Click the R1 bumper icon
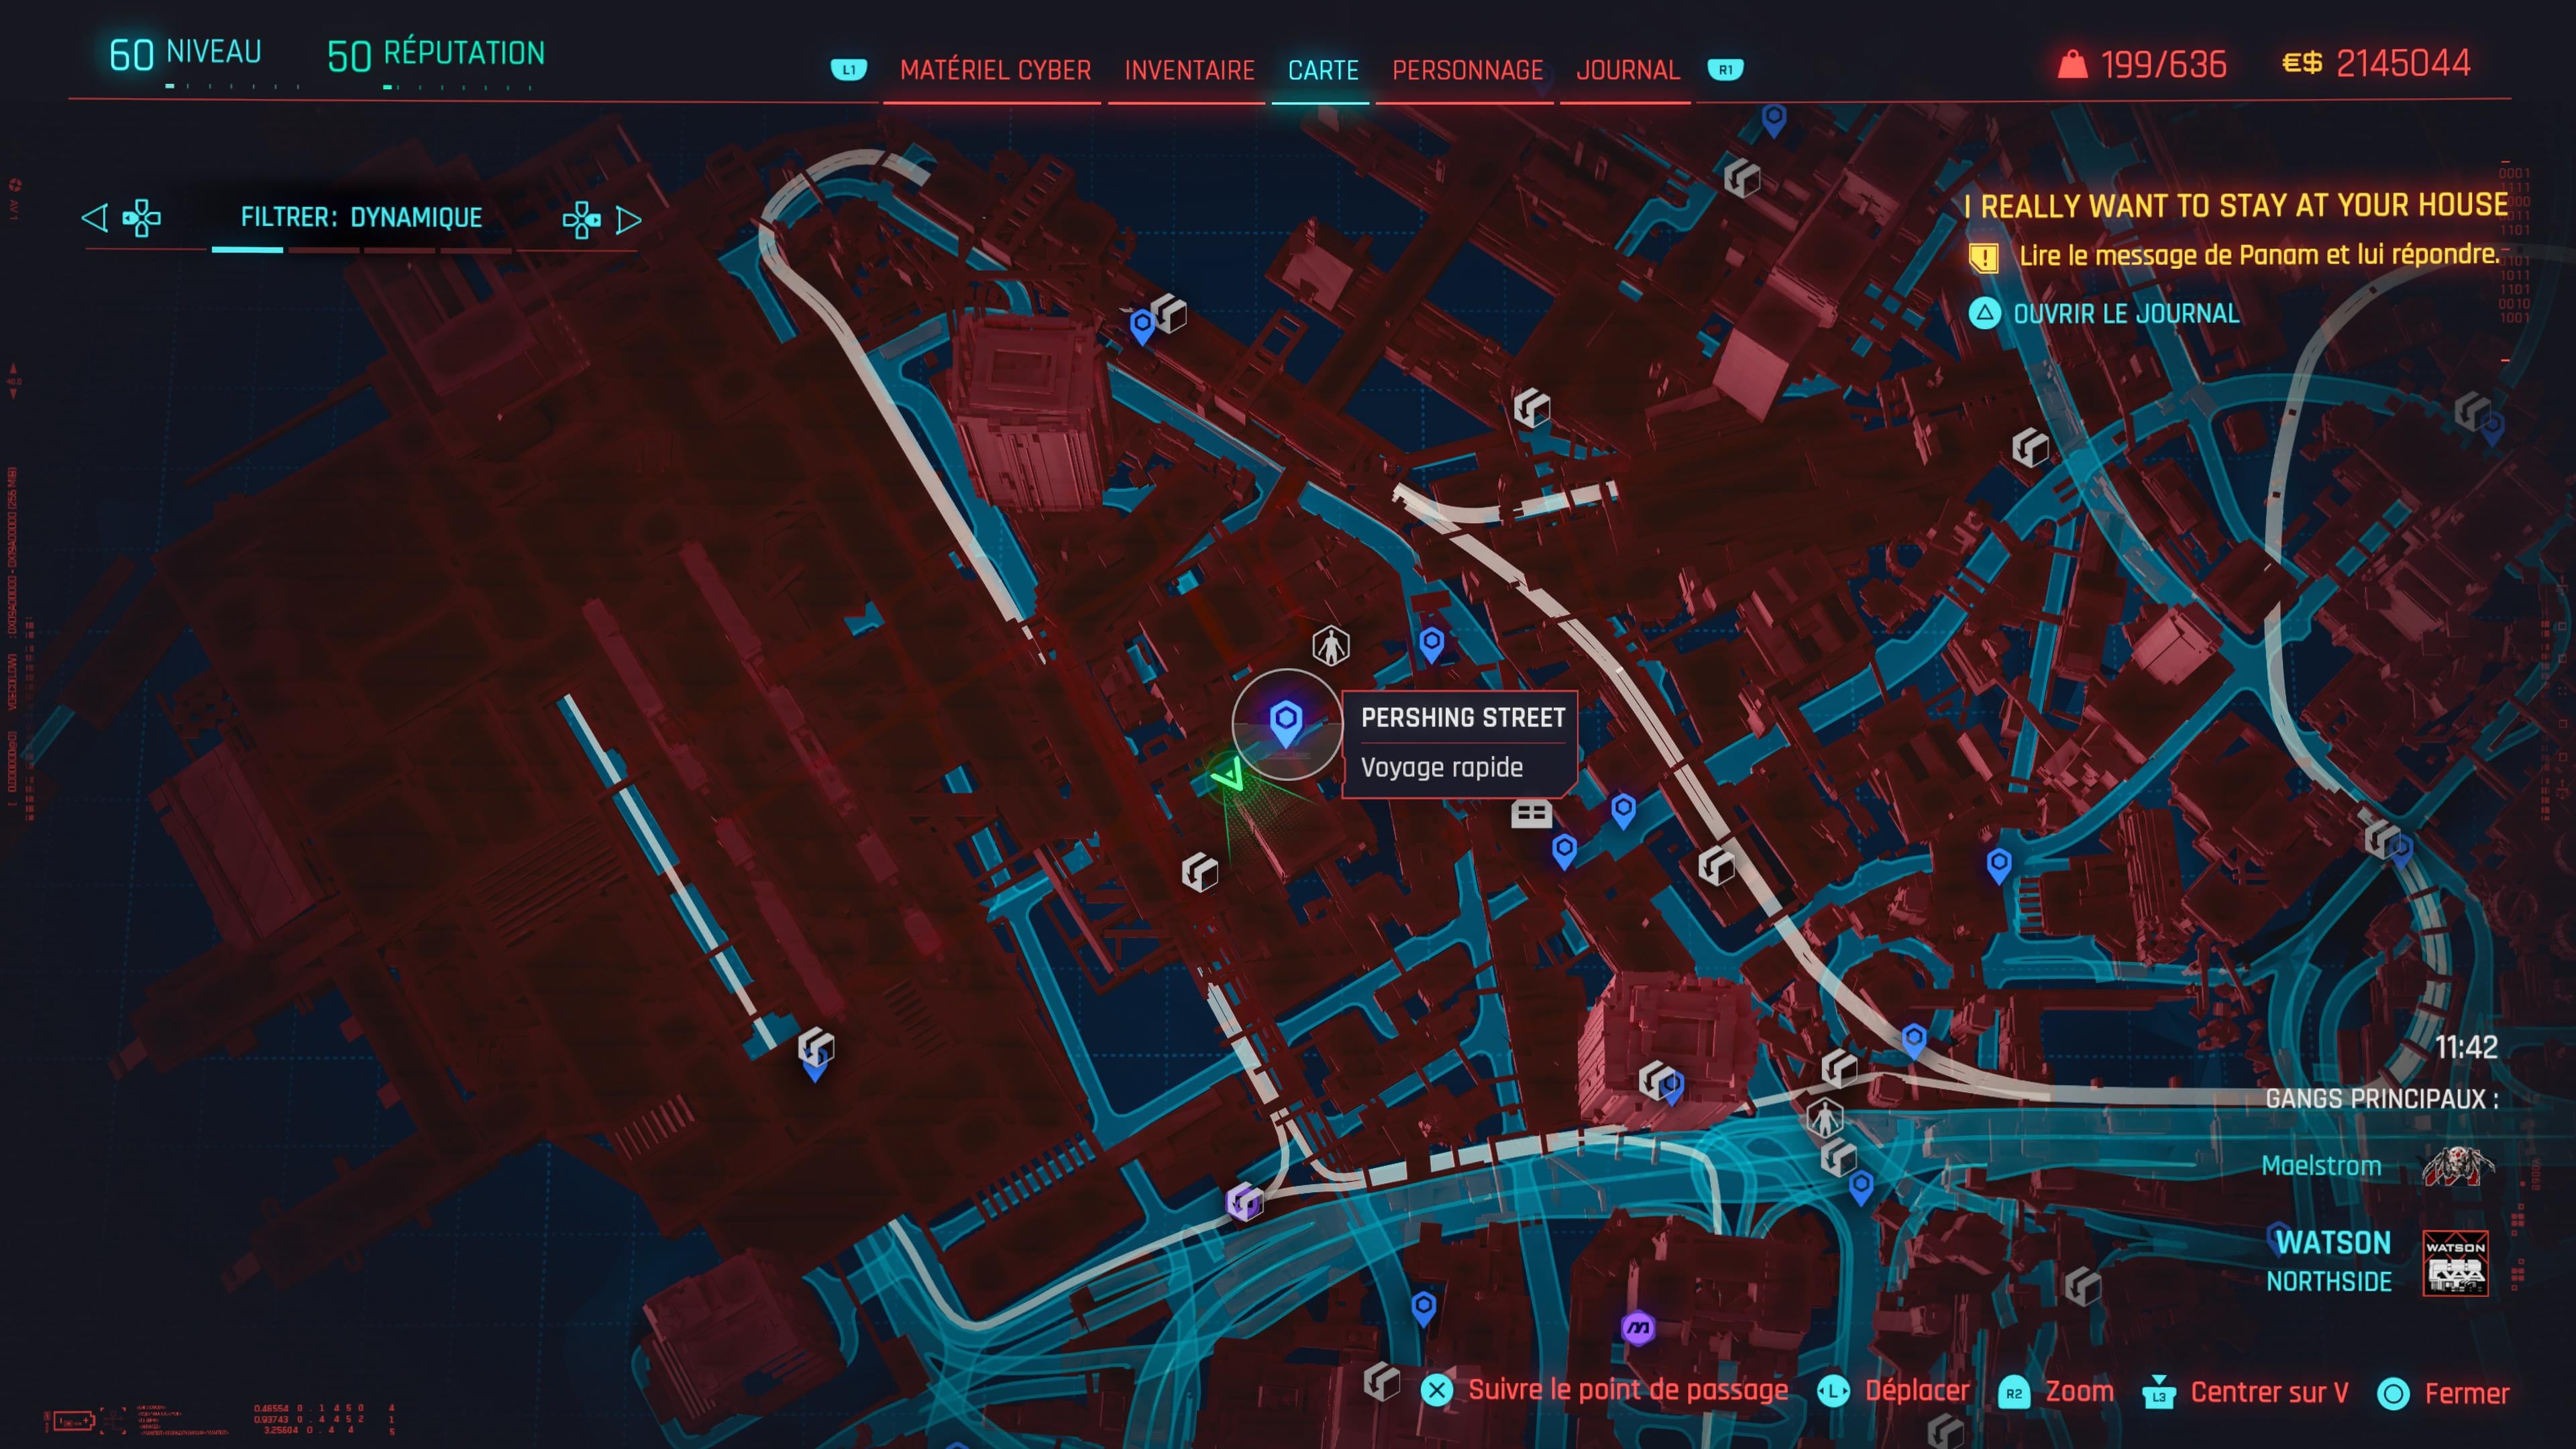Viewport: 2576px width, 1449px height. (1725, 69)
